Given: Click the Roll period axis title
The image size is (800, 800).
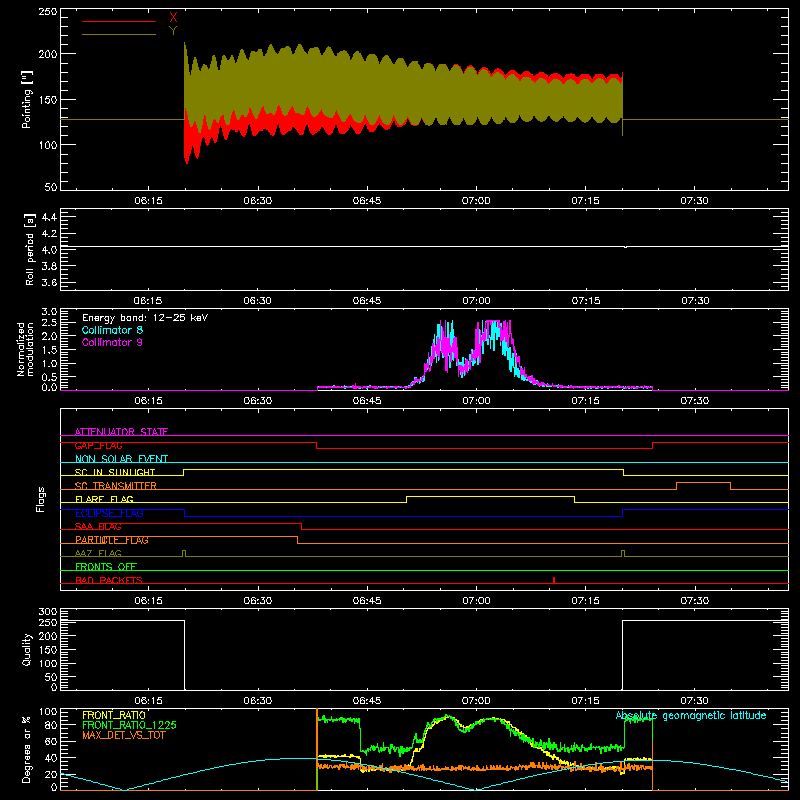Looking at the screenshot, I should click(30, 249).
